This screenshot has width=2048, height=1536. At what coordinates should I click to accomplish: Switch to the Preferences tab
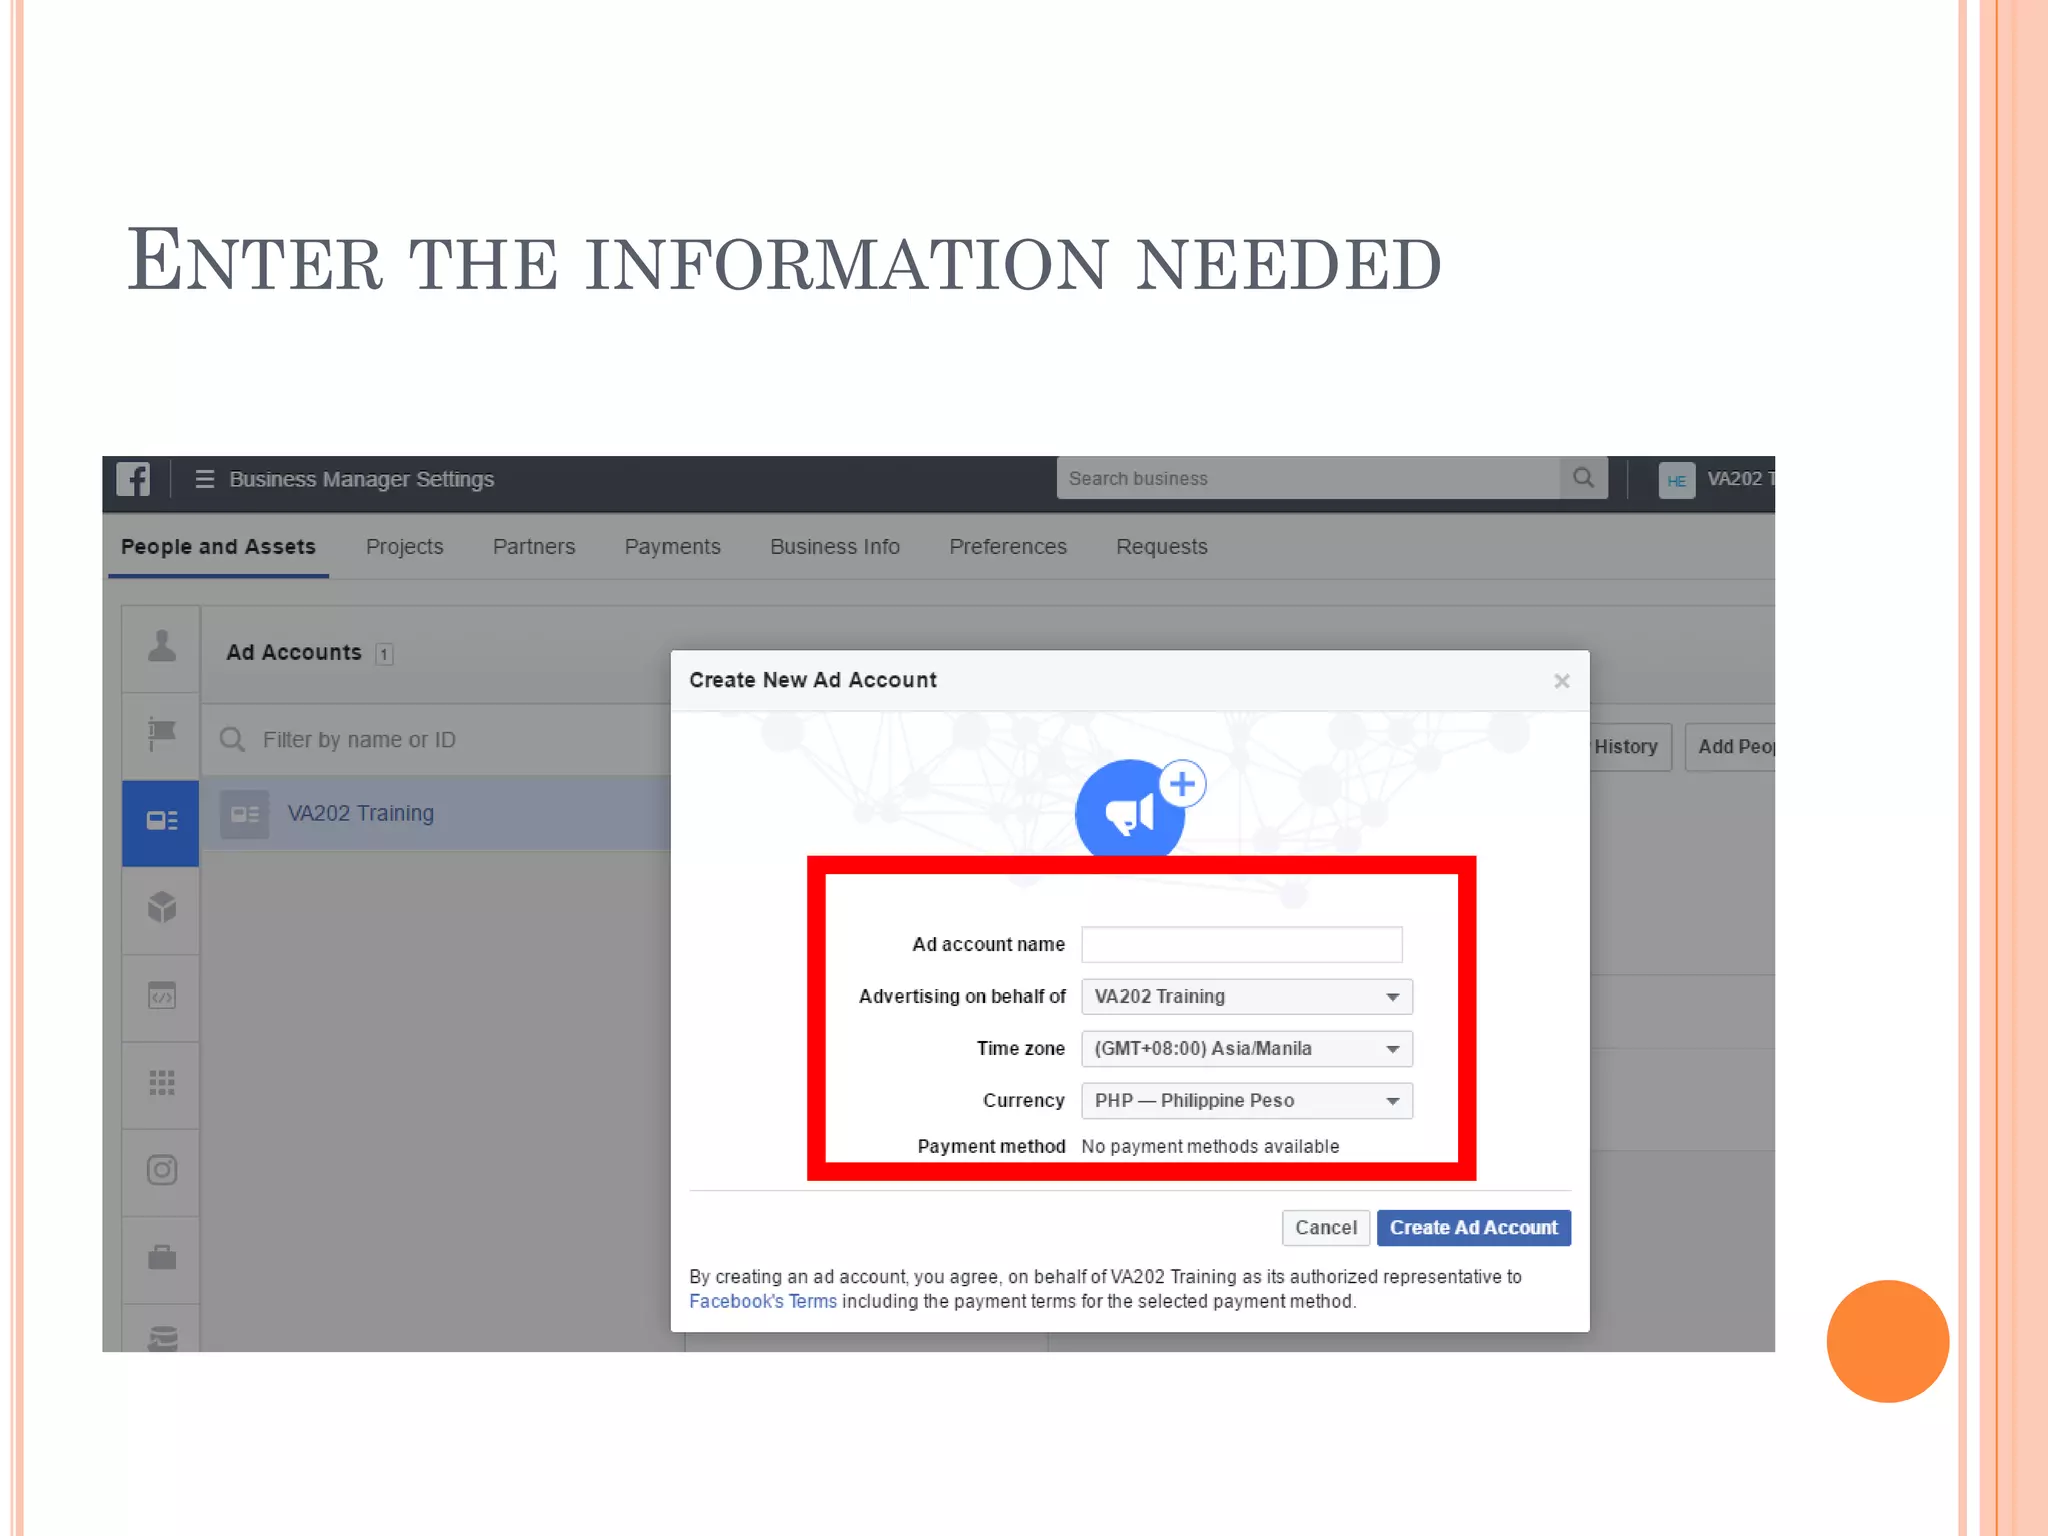(x=1008, y=547)
